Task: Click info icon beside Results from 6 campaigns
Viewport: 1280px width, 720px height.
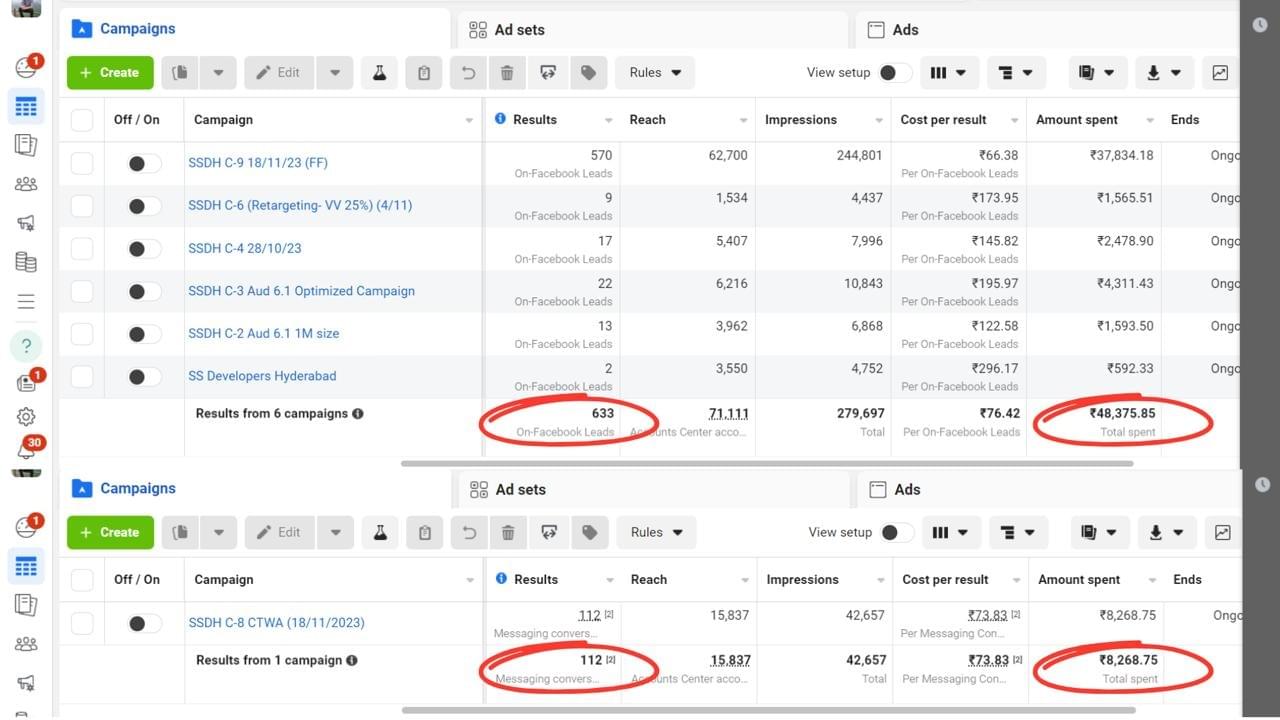Action: pyautogui.click(x=358, y=414)
